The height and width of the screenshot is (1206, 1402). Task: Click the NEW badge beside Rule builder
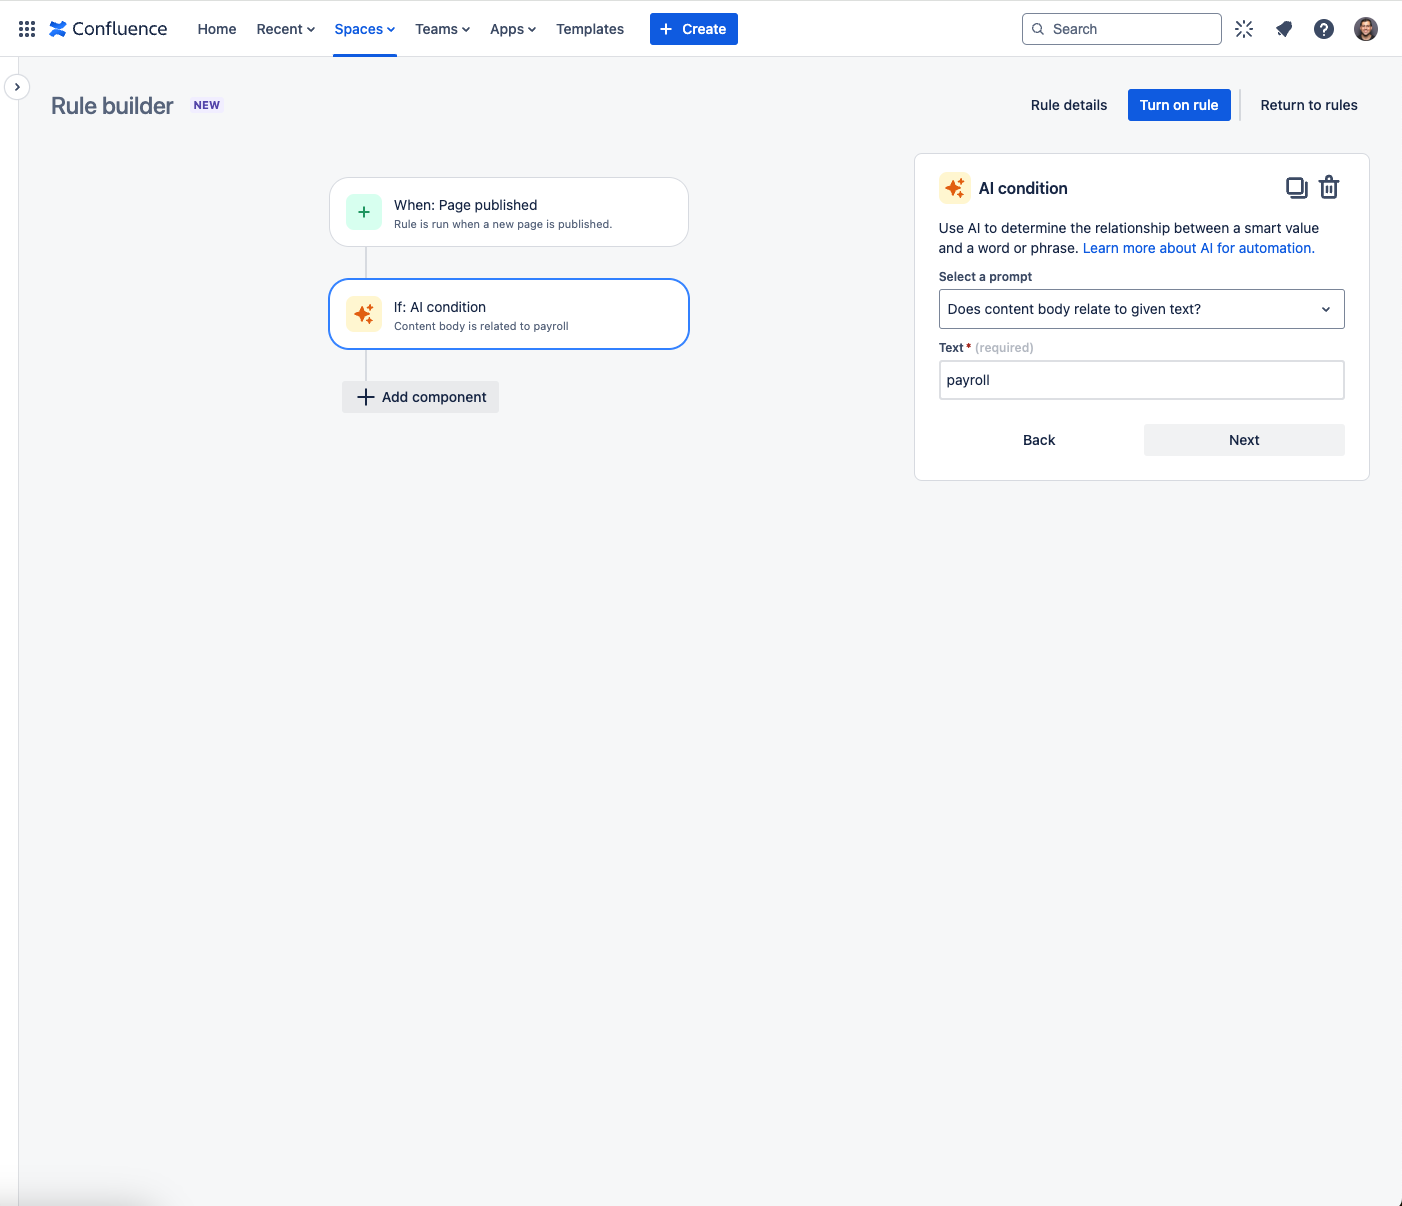[x=207, y=105]
